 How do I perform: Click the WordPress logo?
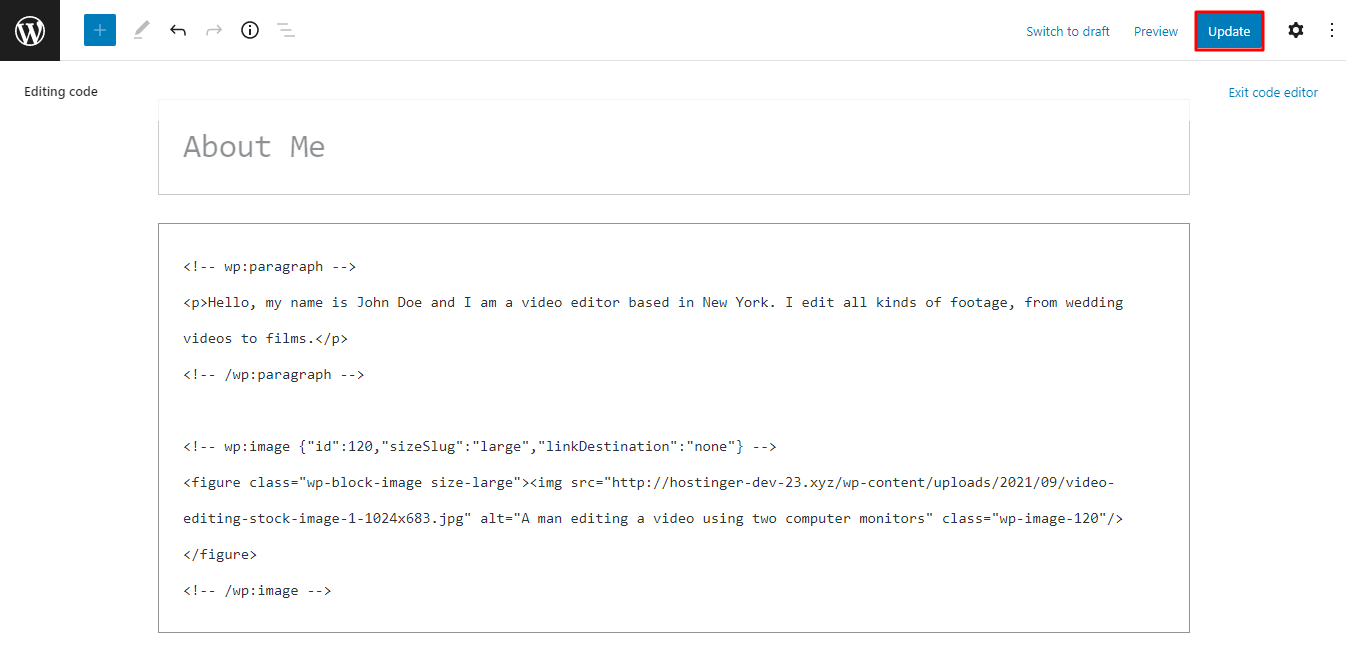coord(29,30)
